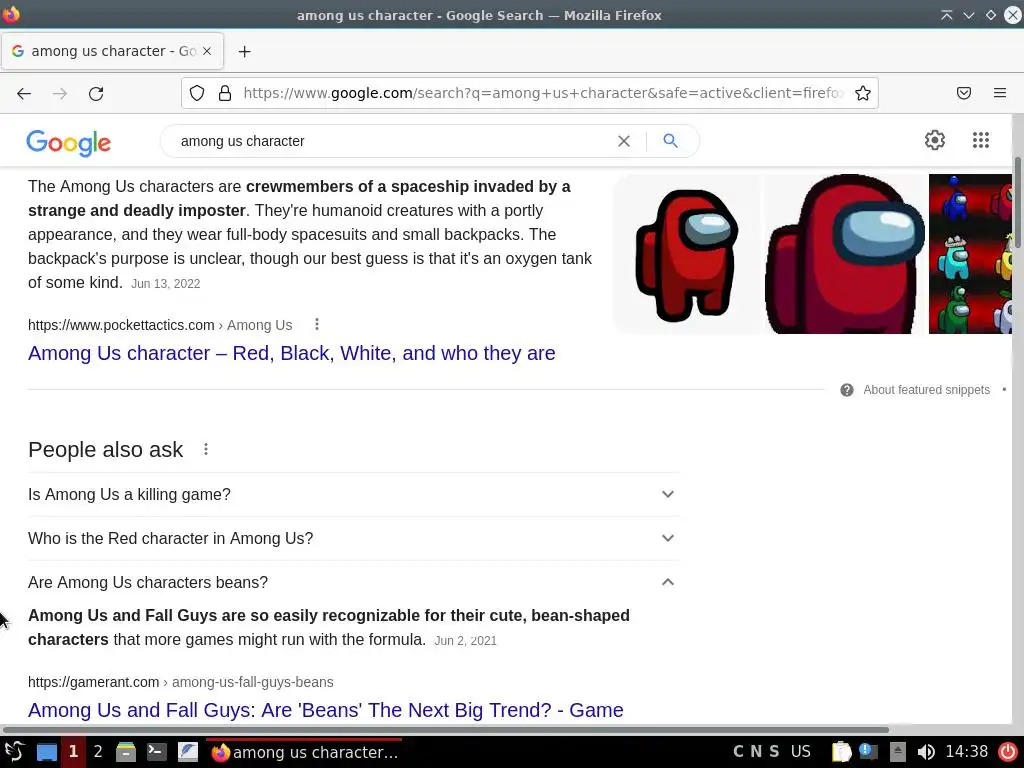Click US keyboard layout indicator
Image resolution: width=1024 pixels, height=768 pixels.
pos(801,752)
